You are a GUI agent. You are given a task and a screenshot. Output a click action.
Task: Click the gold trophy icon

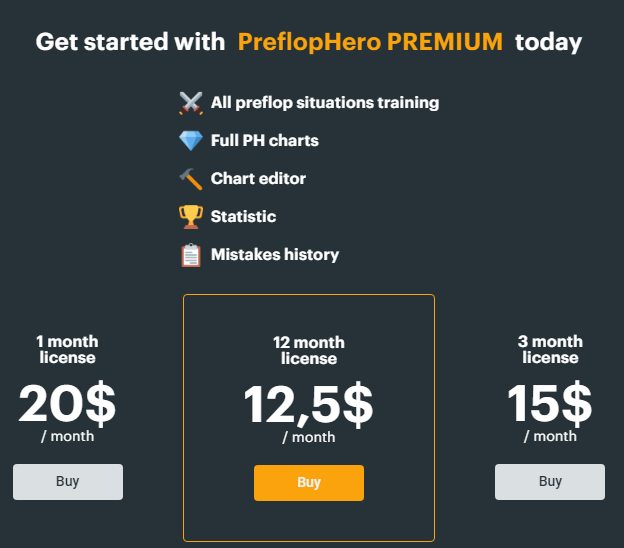click(x=191, y=216)
